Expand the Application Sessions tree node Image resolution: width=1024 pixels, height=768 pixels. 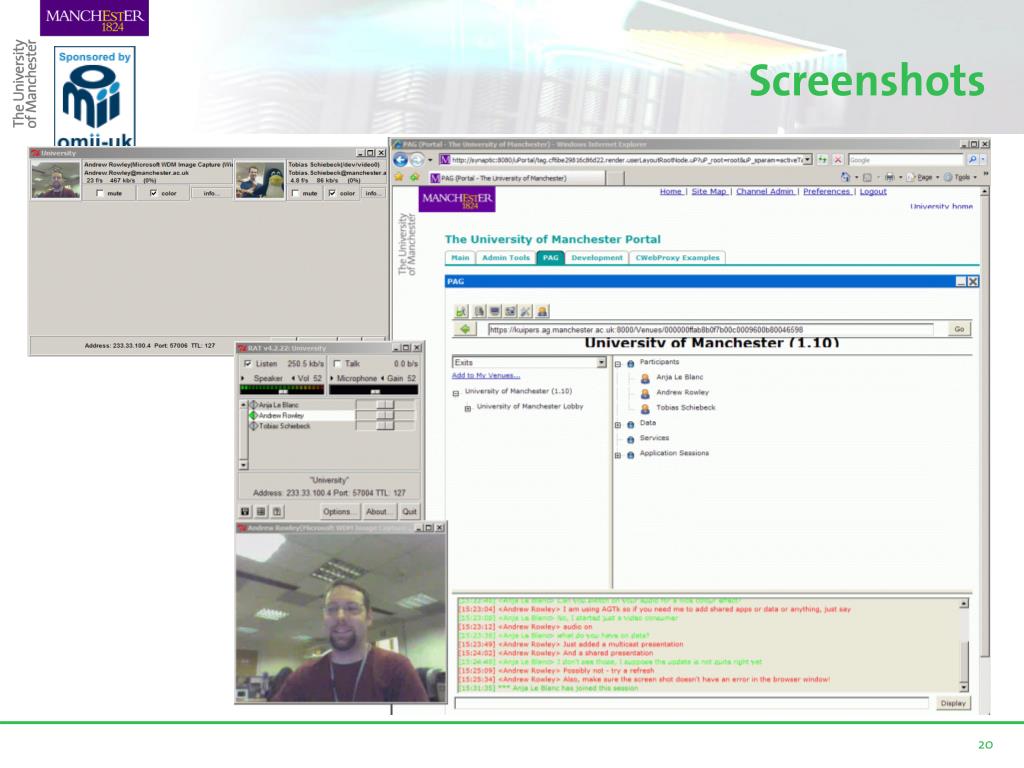618,455
